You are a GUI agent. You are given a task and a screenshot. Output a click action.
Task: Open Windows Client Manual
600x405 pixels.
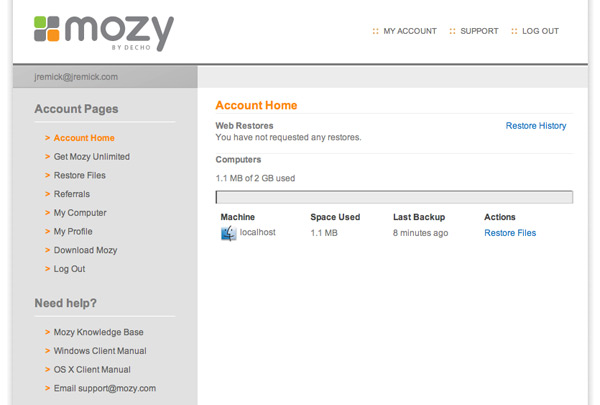pos(100,351)
